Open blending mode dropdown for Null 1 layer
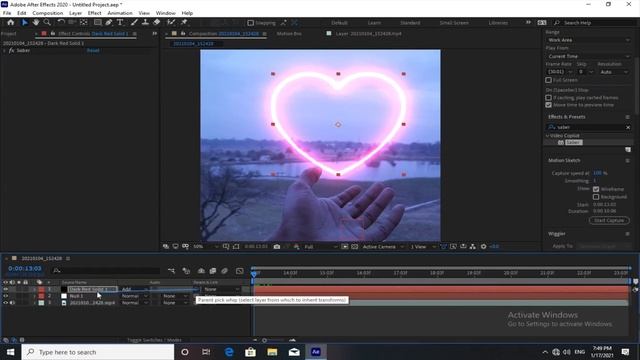640x360 pixels. 135,296
